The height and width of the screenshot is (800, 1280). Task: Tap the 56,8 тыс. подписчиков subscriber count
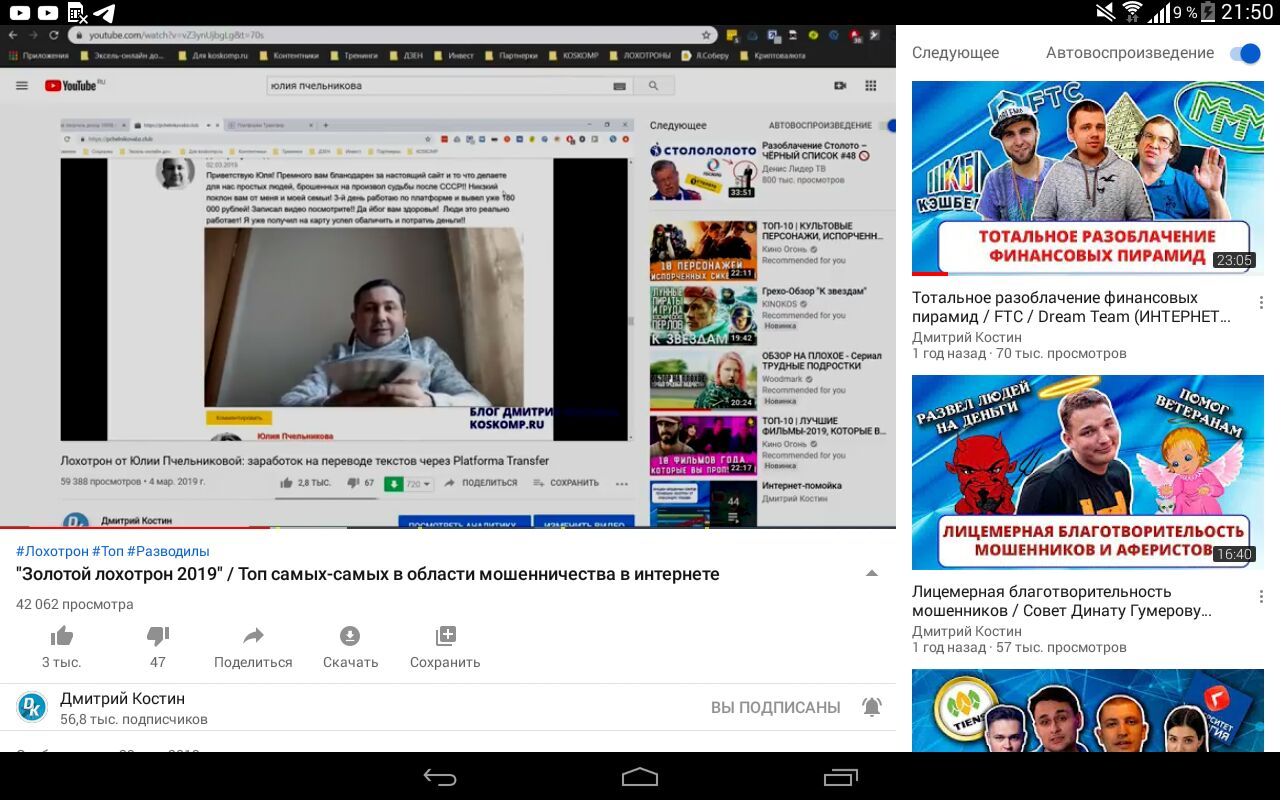[134, 719]
